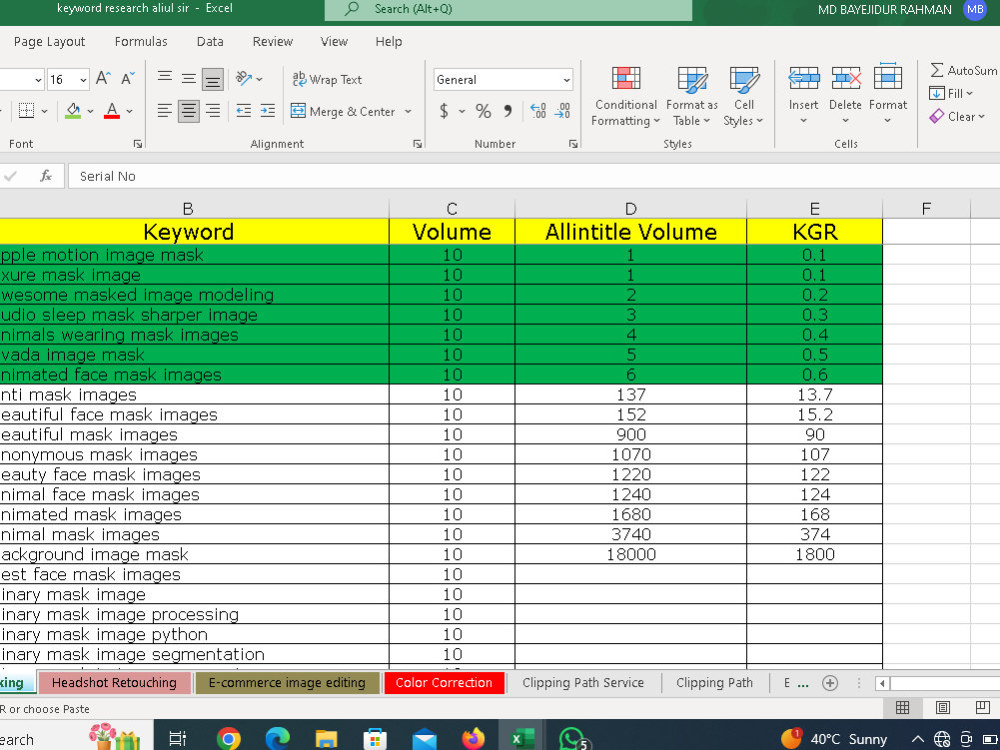Click Decrease Decimal icon
Screen dimensions: 1000x750
tap(562, 112)
